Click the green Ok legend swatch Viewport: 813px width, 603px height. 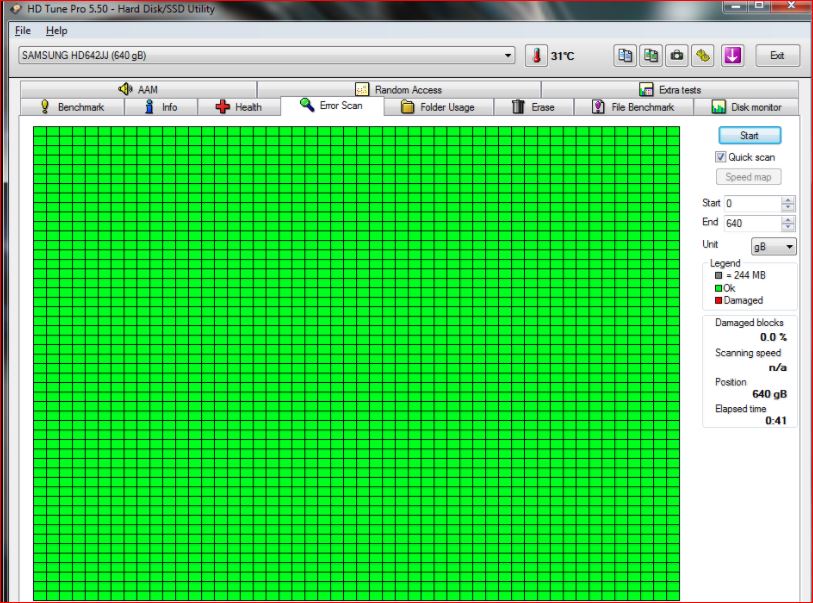point(719,288)
